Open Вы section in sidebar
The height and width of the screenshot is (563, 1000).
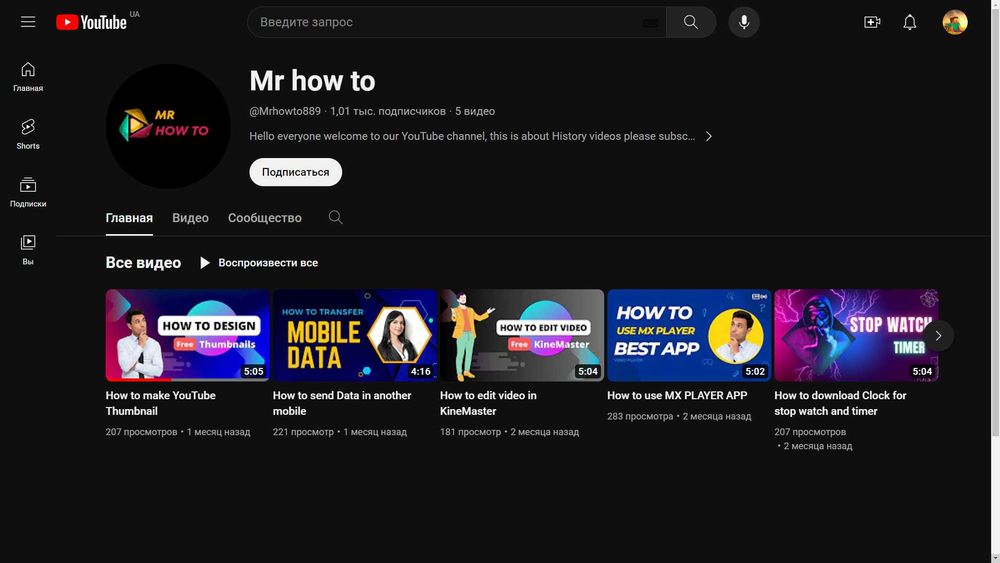pyautogui.click(x=28, y=249)
